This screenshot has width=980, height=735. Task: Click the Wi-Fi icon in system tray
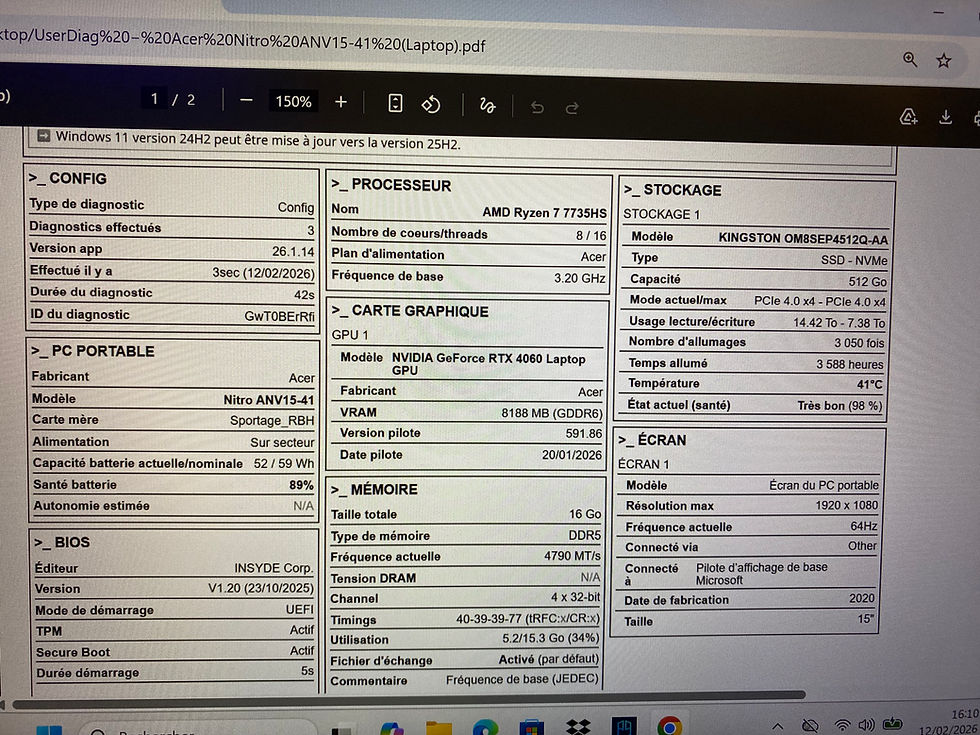click(x=842, y=725)
